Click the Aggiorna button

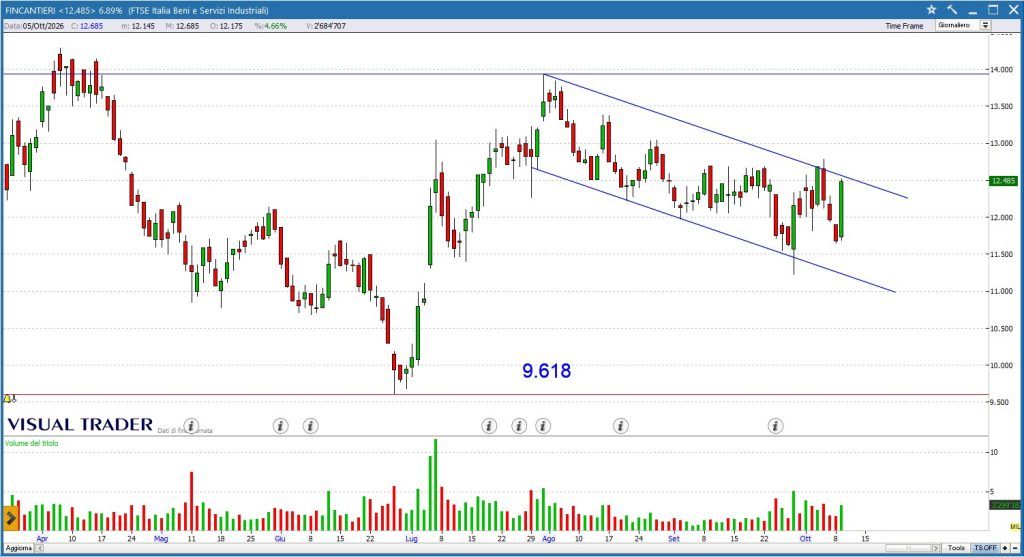pos(18,548)
